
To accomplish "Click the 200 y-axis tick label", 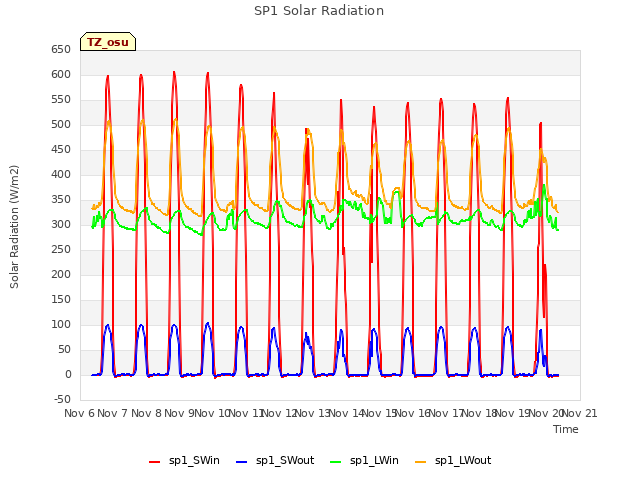I will (61, 275).
